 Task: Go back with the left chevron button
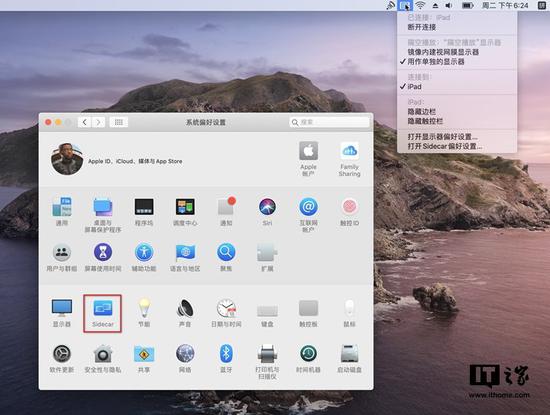click(x=85, y=122)
